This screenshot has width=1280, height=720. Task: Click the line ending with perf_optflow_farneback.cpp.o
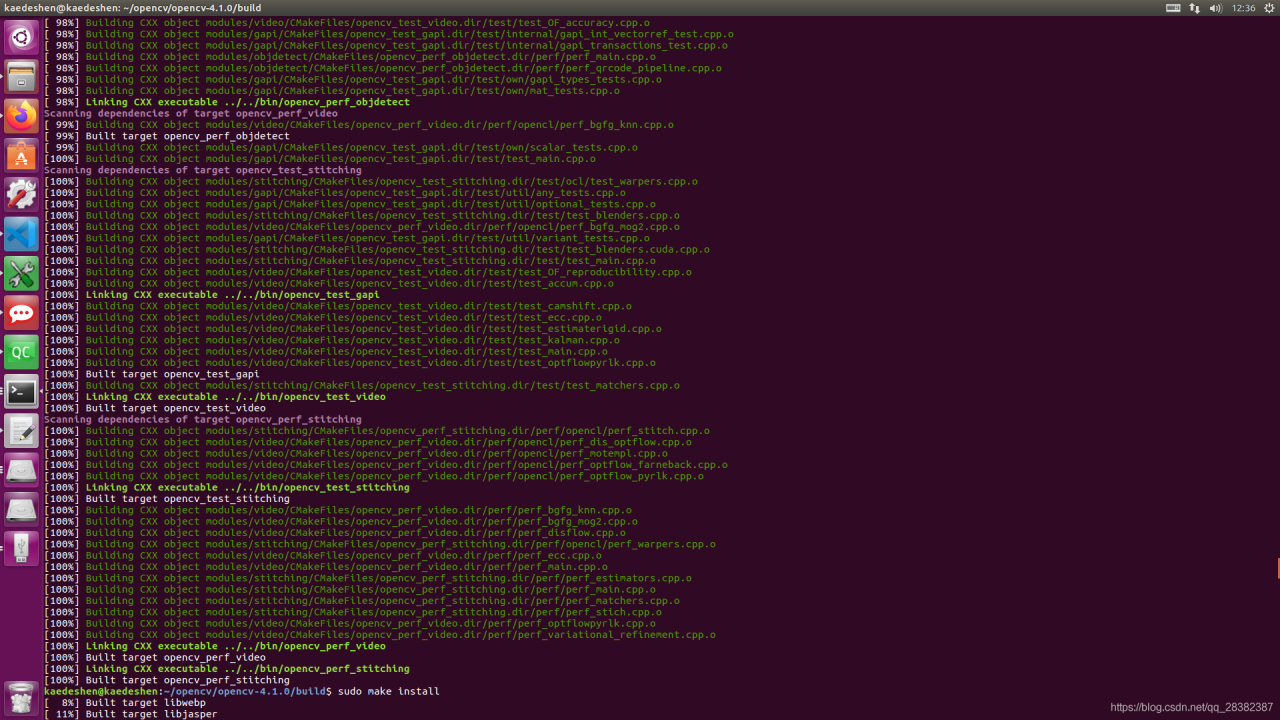(x=386, y=465)
